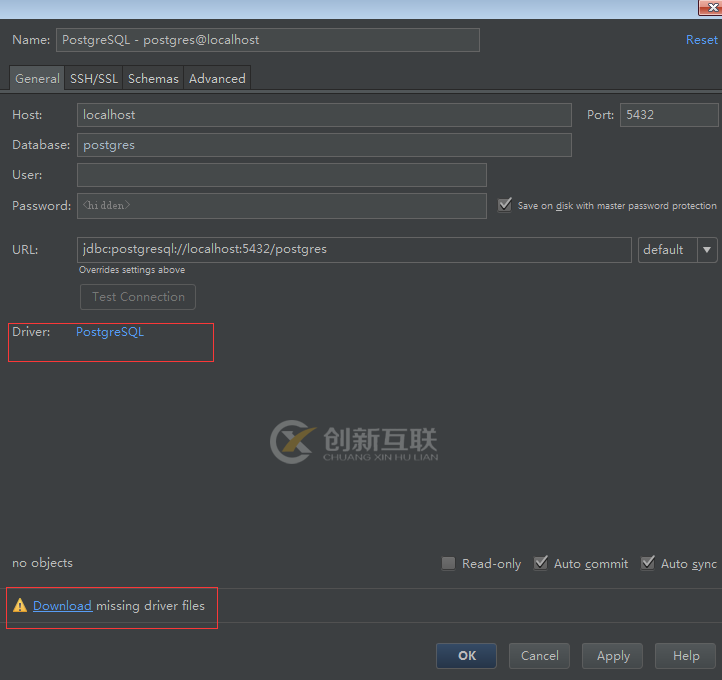Close the dialog with the red X button
The height and width of the screenshot is (680, 722).
click(710, 8)
